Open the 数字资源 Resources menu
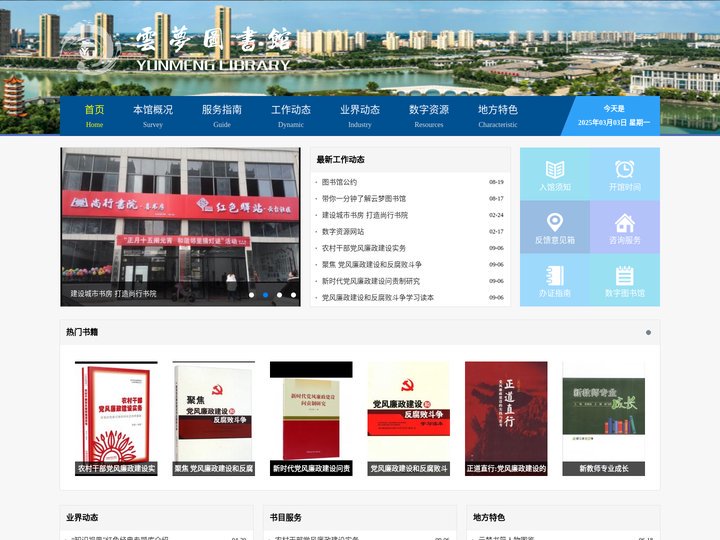Image resolution: width=720 pixels, height=540 pixels. pyautogui.click(x=428, y=116)
